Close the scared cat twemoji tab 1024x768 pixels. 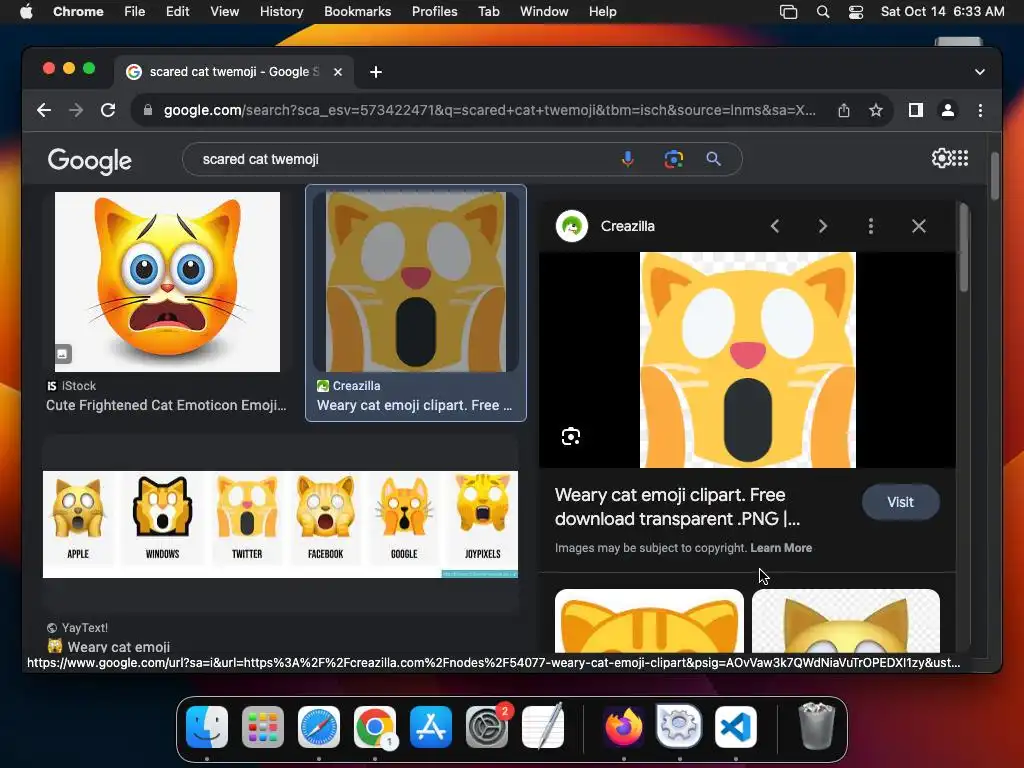pos(338,72)
